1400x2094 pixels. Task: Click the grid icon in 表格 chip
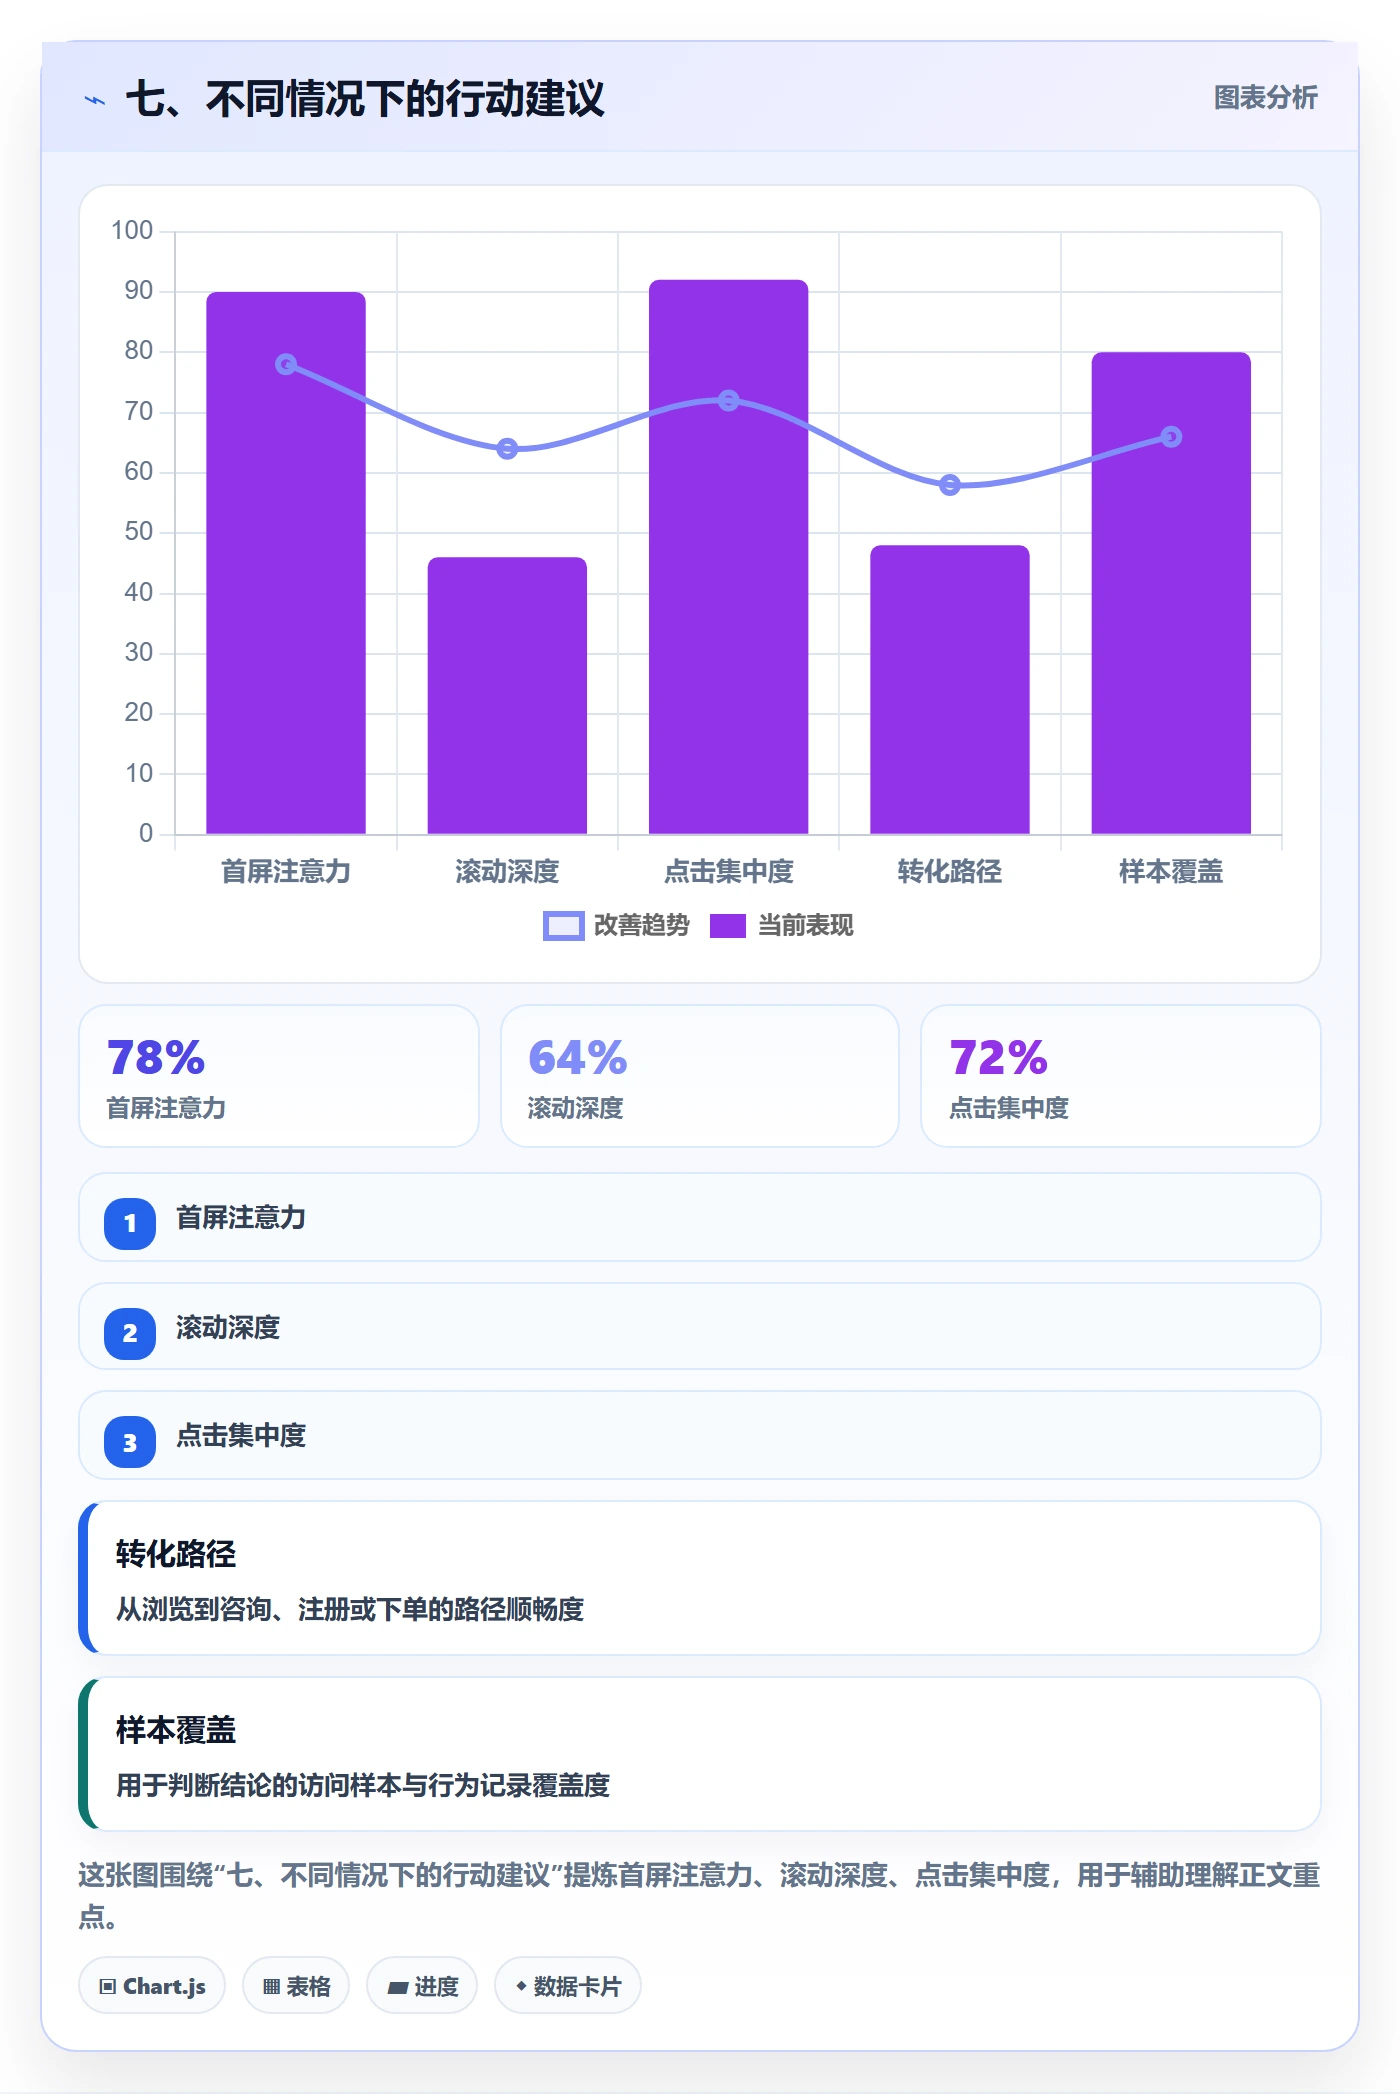[271, 1987]
